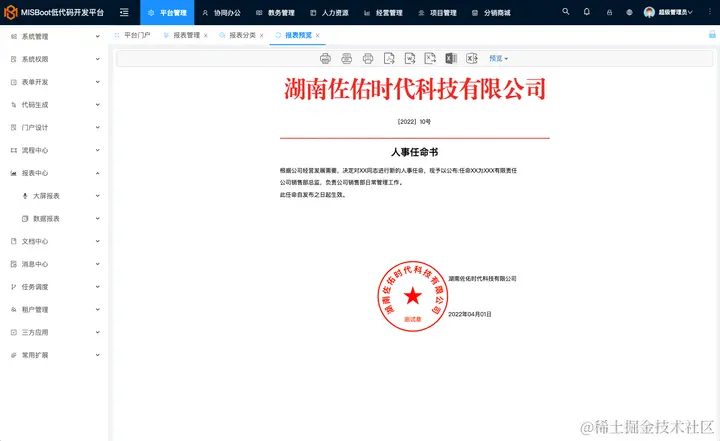
Task: Export the report as PDF
Action: pos(389,58)
